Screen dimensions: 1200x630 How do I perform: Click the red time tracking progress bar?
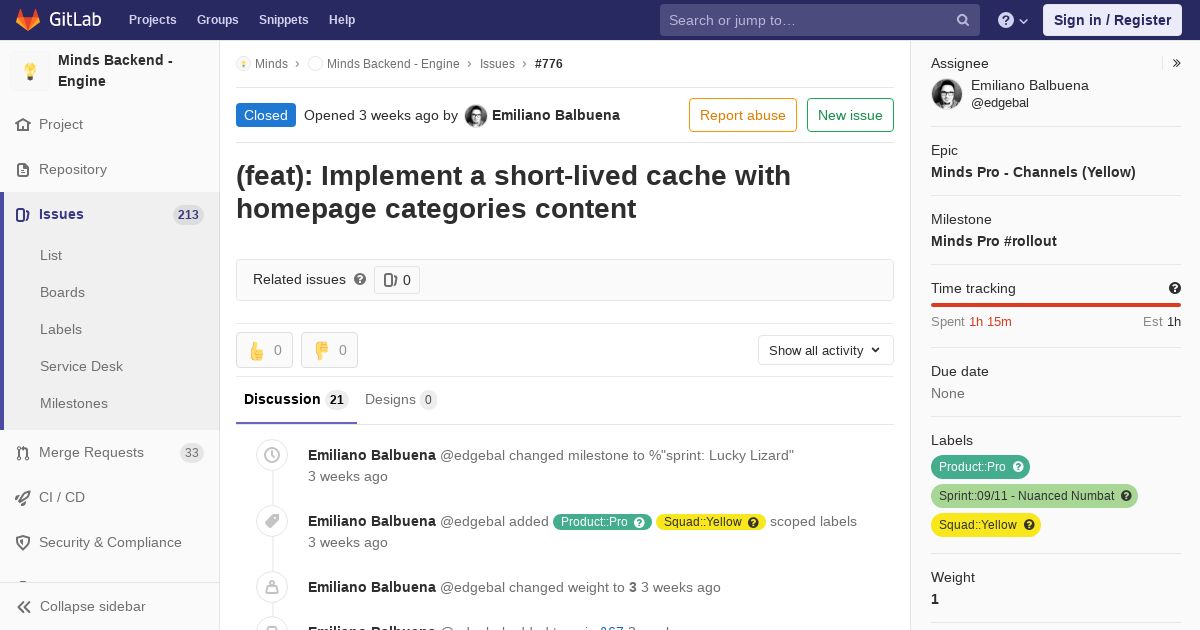[x=1056, y=305]
